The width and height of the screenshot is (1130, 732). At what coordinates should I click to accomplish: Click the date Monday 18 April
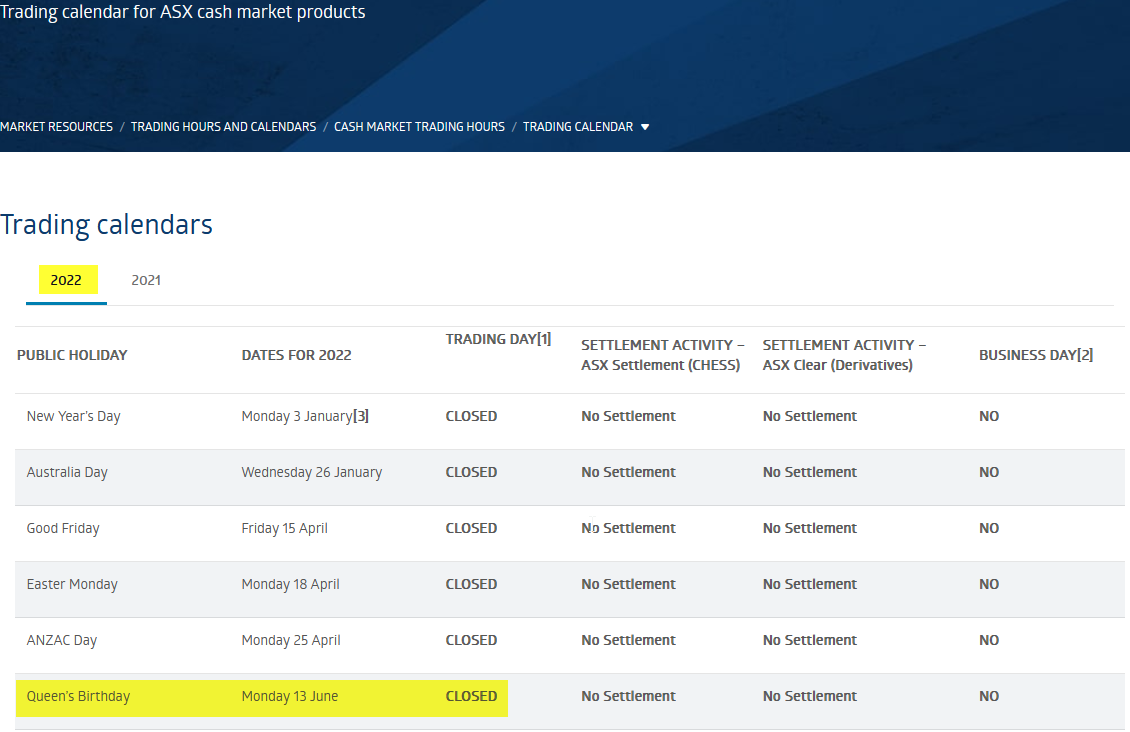290,584
